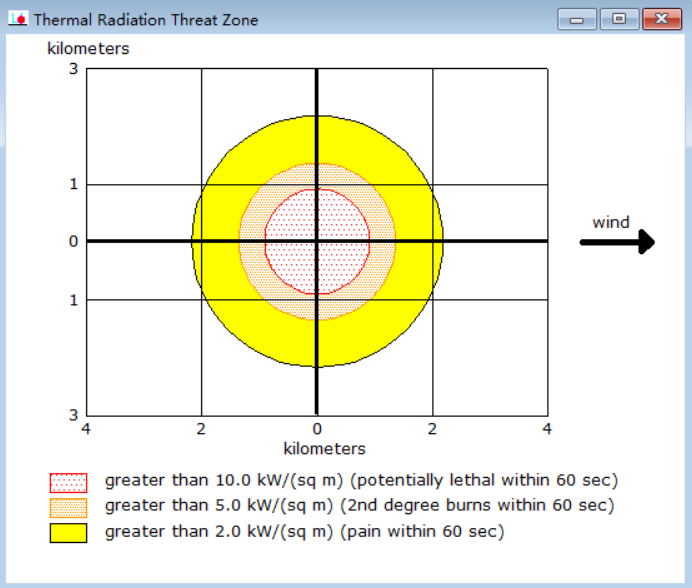Image resolution: width=692 pixels, height=588 pixels.
Task: Click the wind direction arrow
Action: click(x=617, y=242)
